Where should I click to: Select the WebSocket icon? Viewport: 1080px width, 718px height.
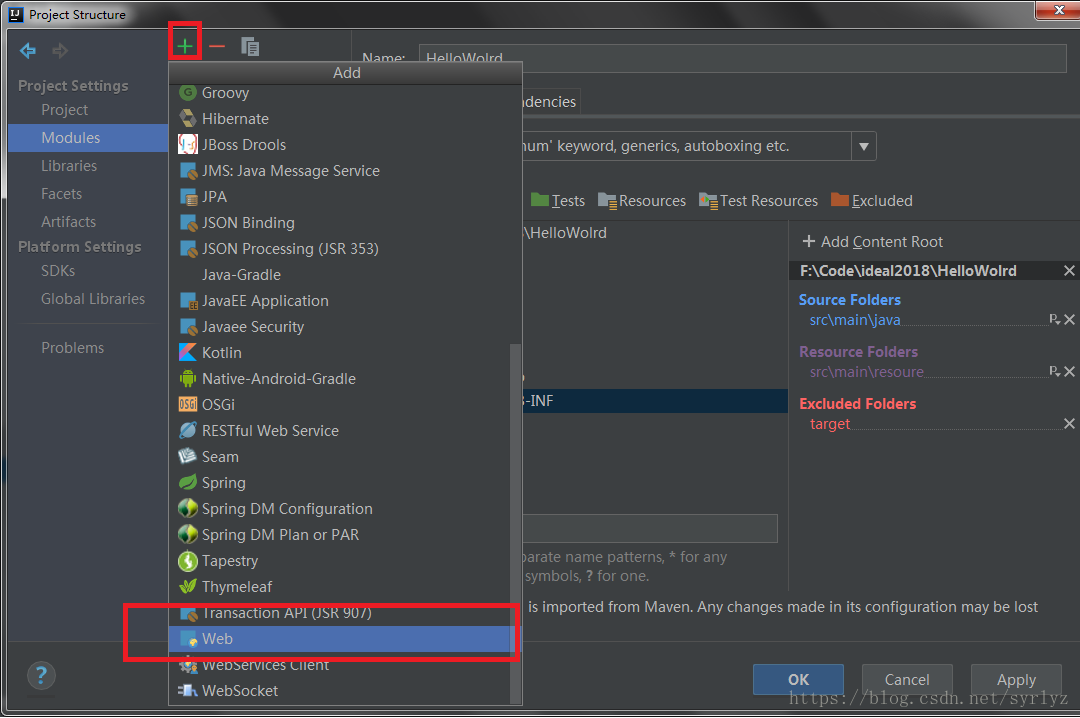[187, 690]
